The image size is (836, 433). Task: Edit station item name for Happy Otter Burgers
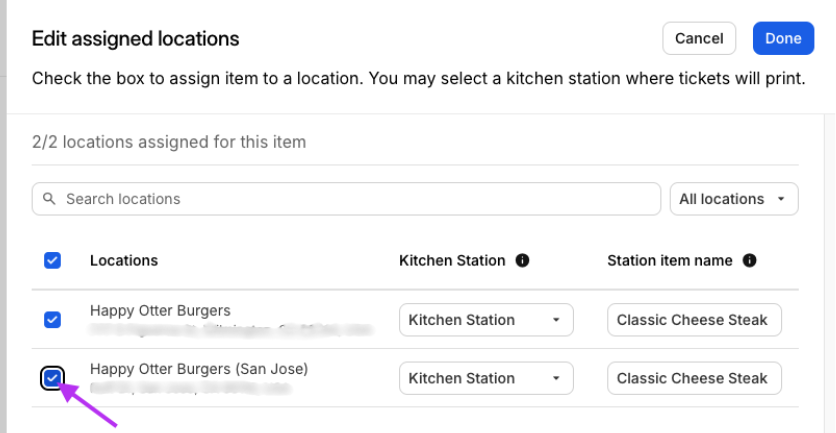[693, 320]
